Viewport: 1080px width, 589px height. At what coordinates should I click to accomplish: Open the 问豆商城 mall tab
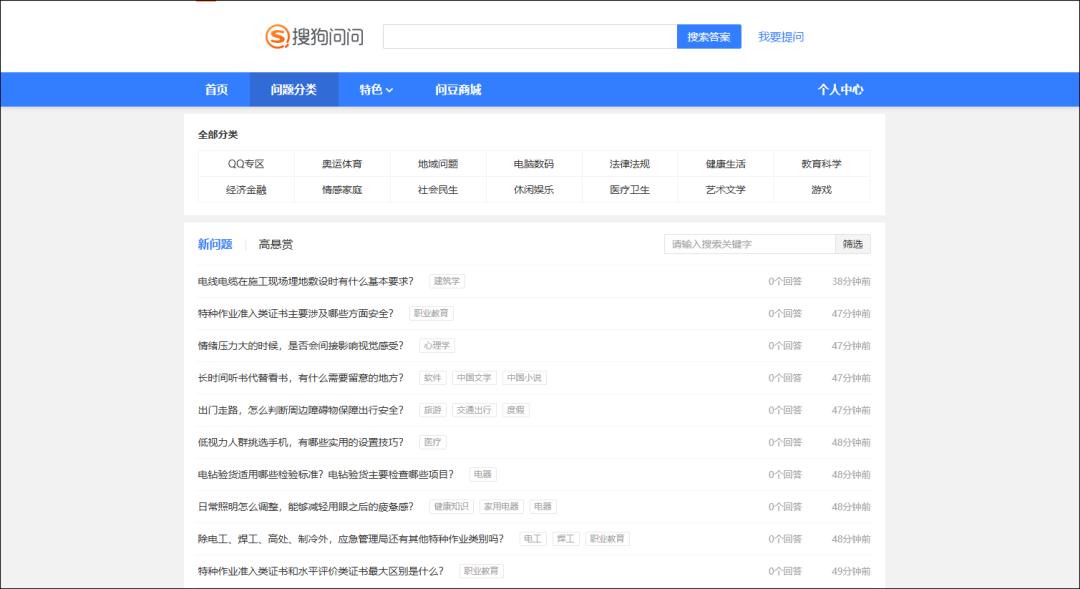(x=458, y=90)
